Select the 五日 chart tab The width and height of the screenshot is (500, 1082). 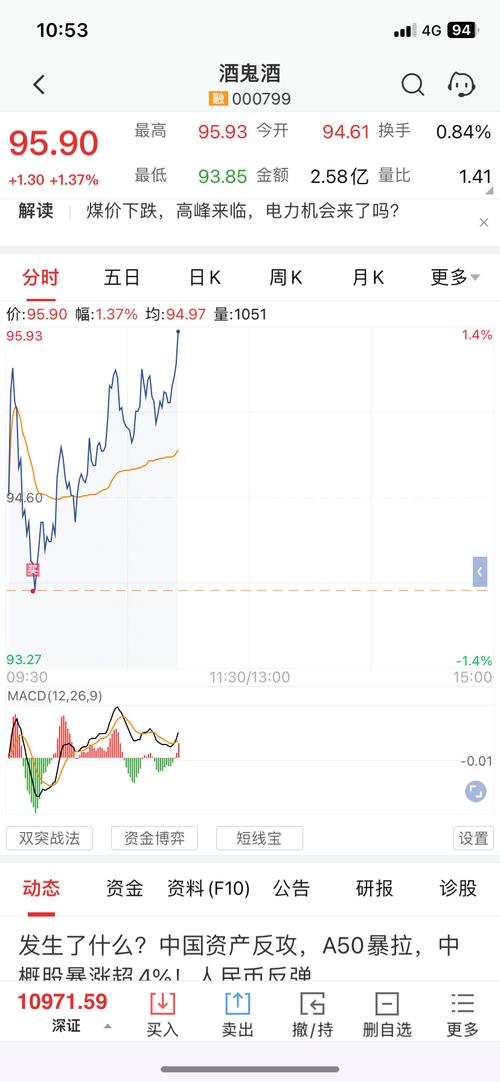(121, 277)
